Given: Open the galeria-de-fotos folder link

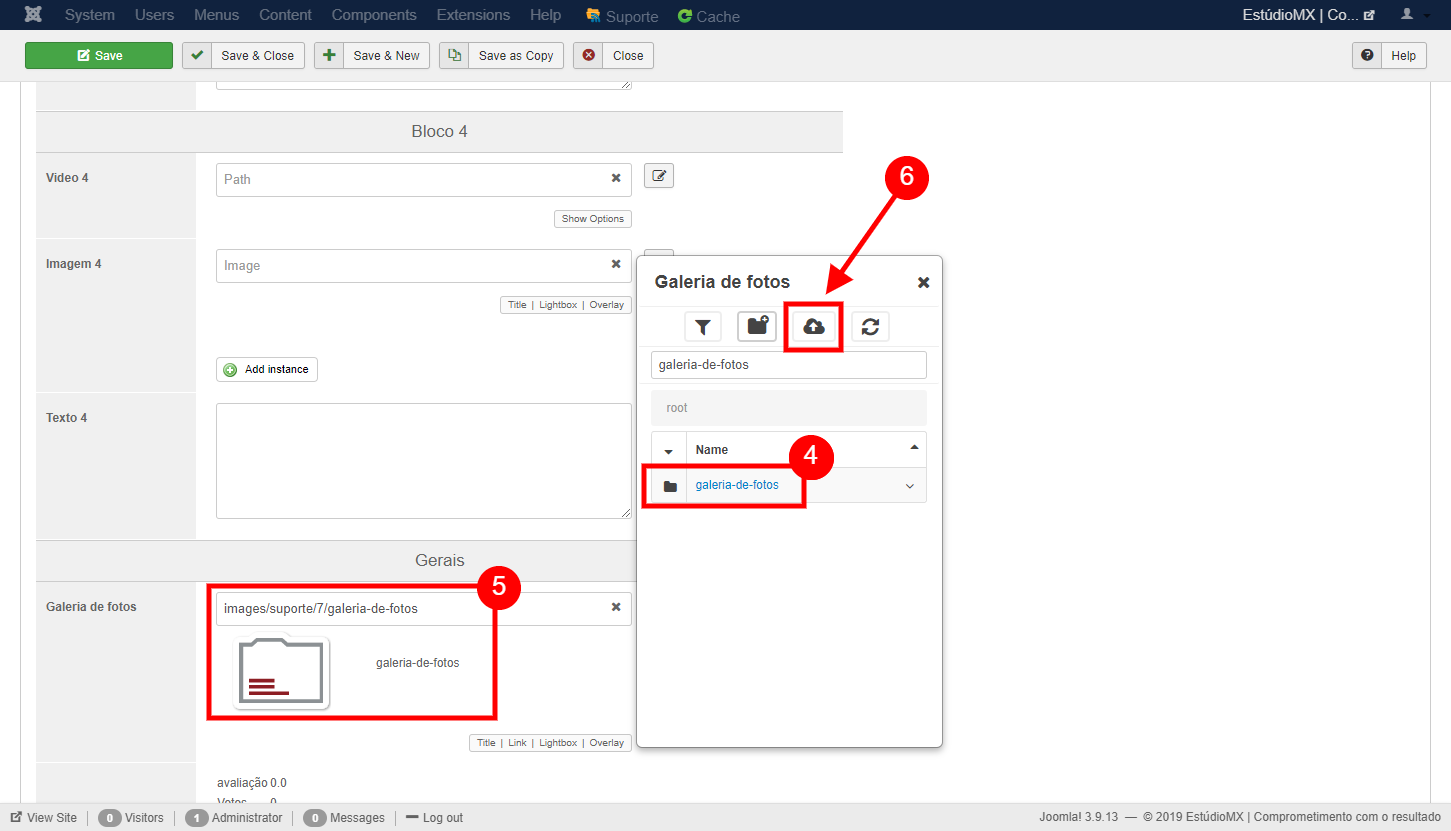Looking at the screenshot, I should coord(736,485).
